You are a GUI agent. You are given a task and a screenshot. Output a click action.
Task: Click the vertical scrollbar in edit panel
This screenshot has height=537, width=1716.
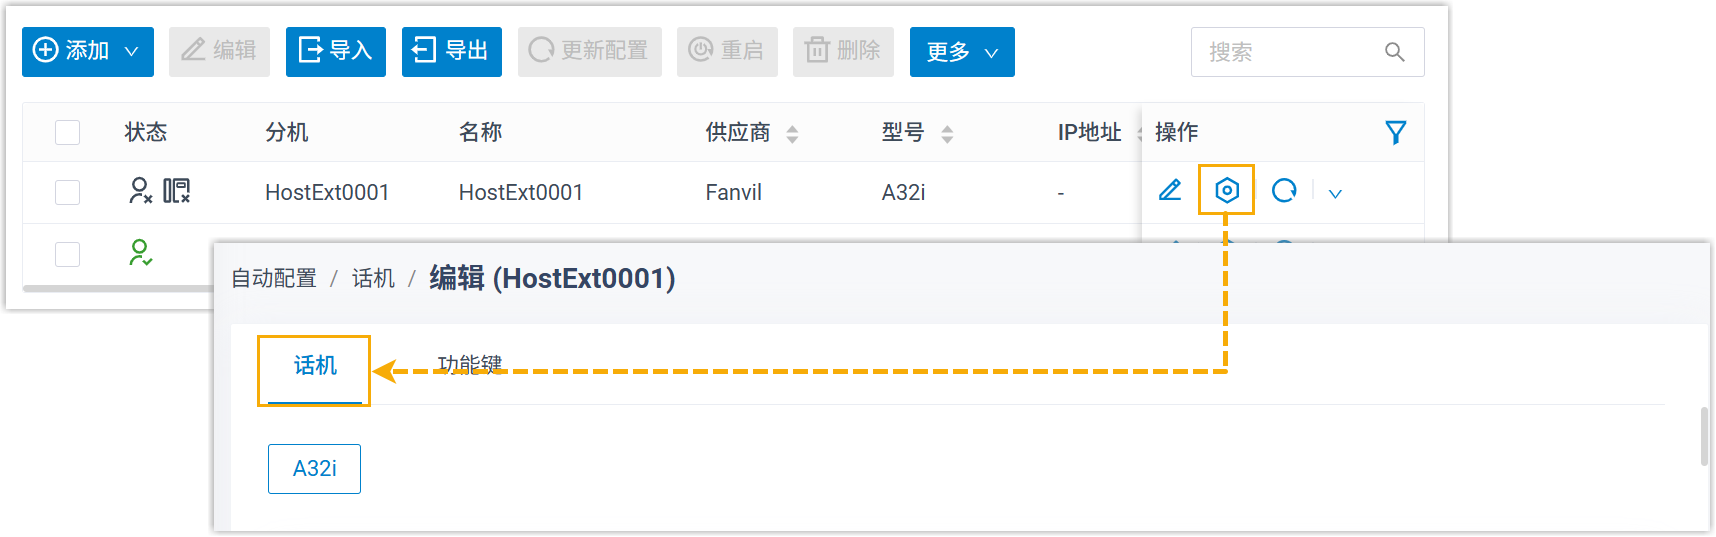1704,436
